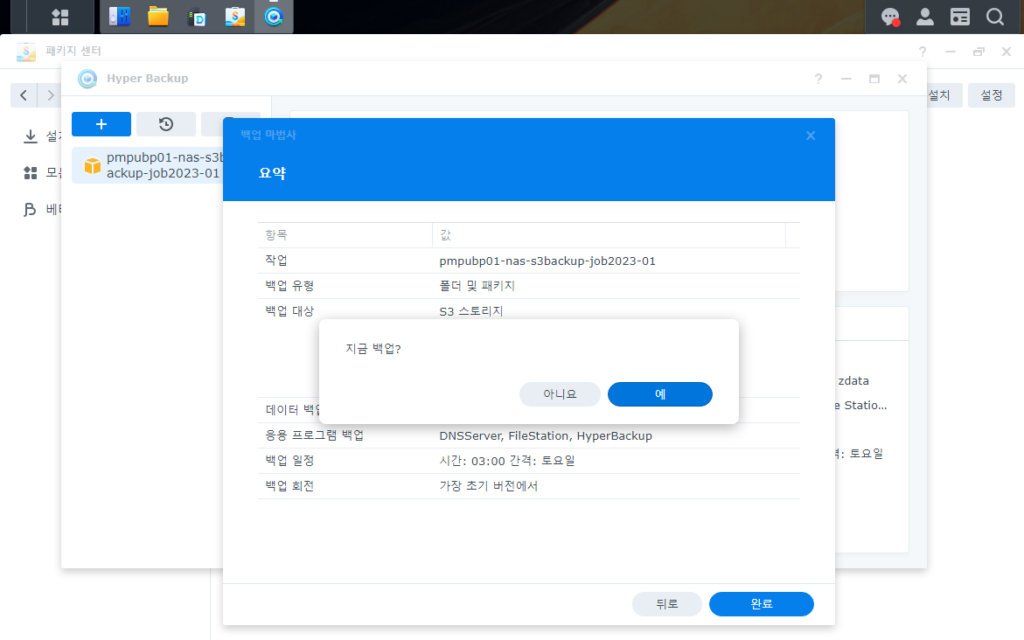The image size is (1024, 640).
Task: Navigate back in Package Center
Action: [x=24, y=95]
